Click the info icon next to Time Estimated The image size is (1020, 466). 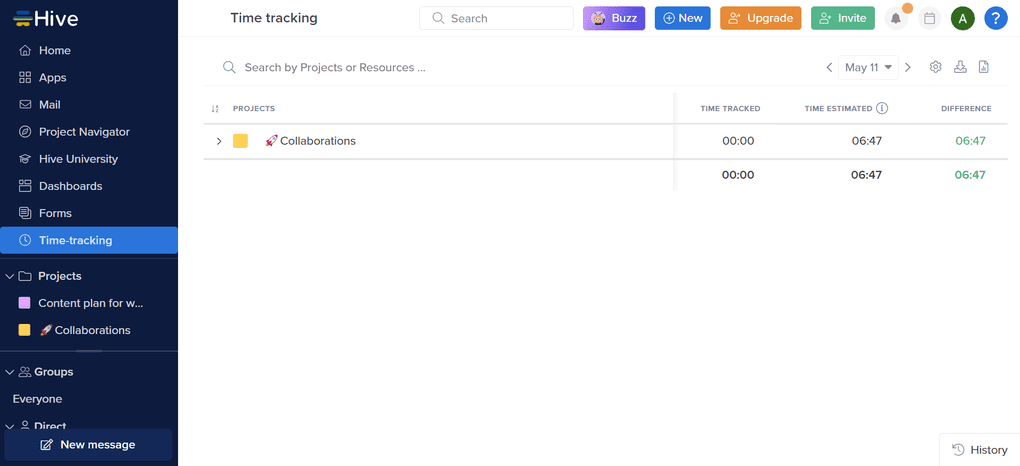[882, 108]
